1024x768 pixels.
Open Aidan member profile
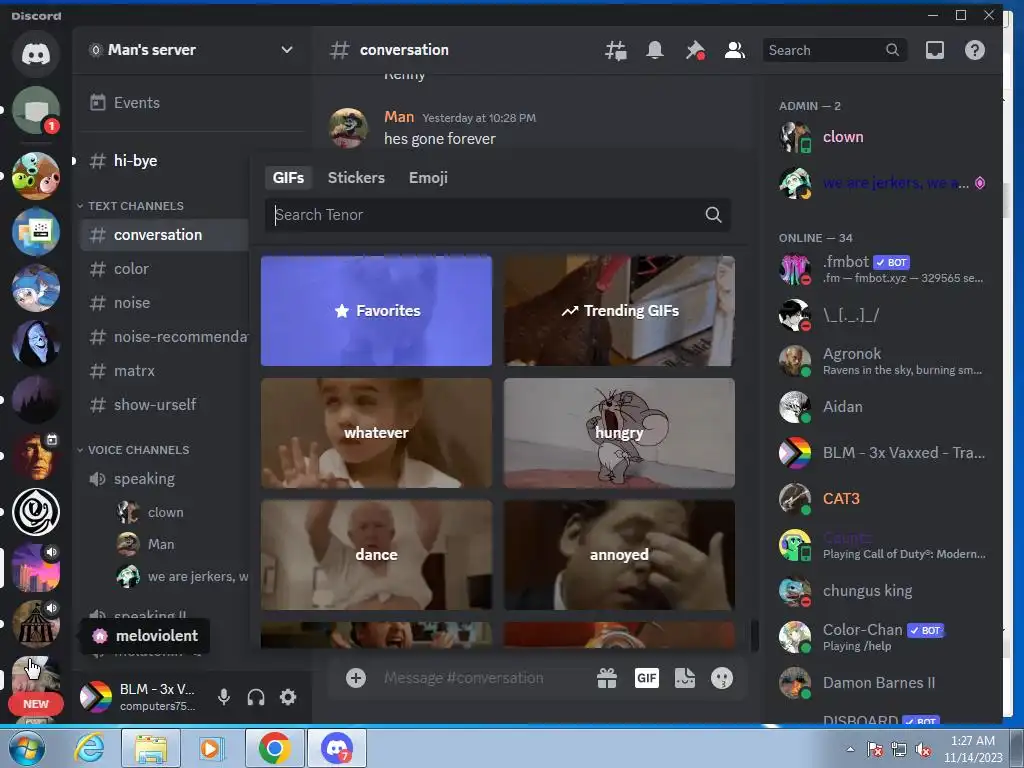[x=883, y=407]
